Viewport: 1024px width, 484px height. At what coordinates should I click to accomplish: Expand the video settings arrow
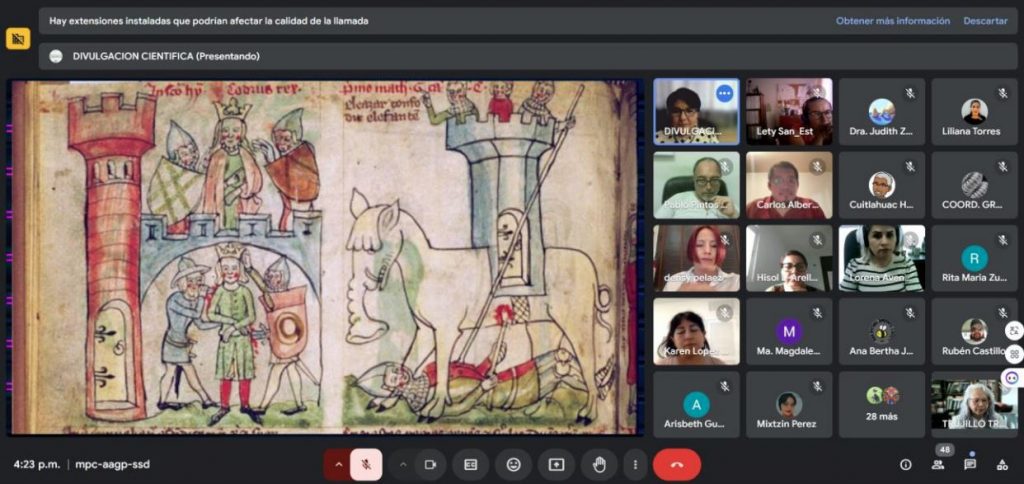[404, 464]
